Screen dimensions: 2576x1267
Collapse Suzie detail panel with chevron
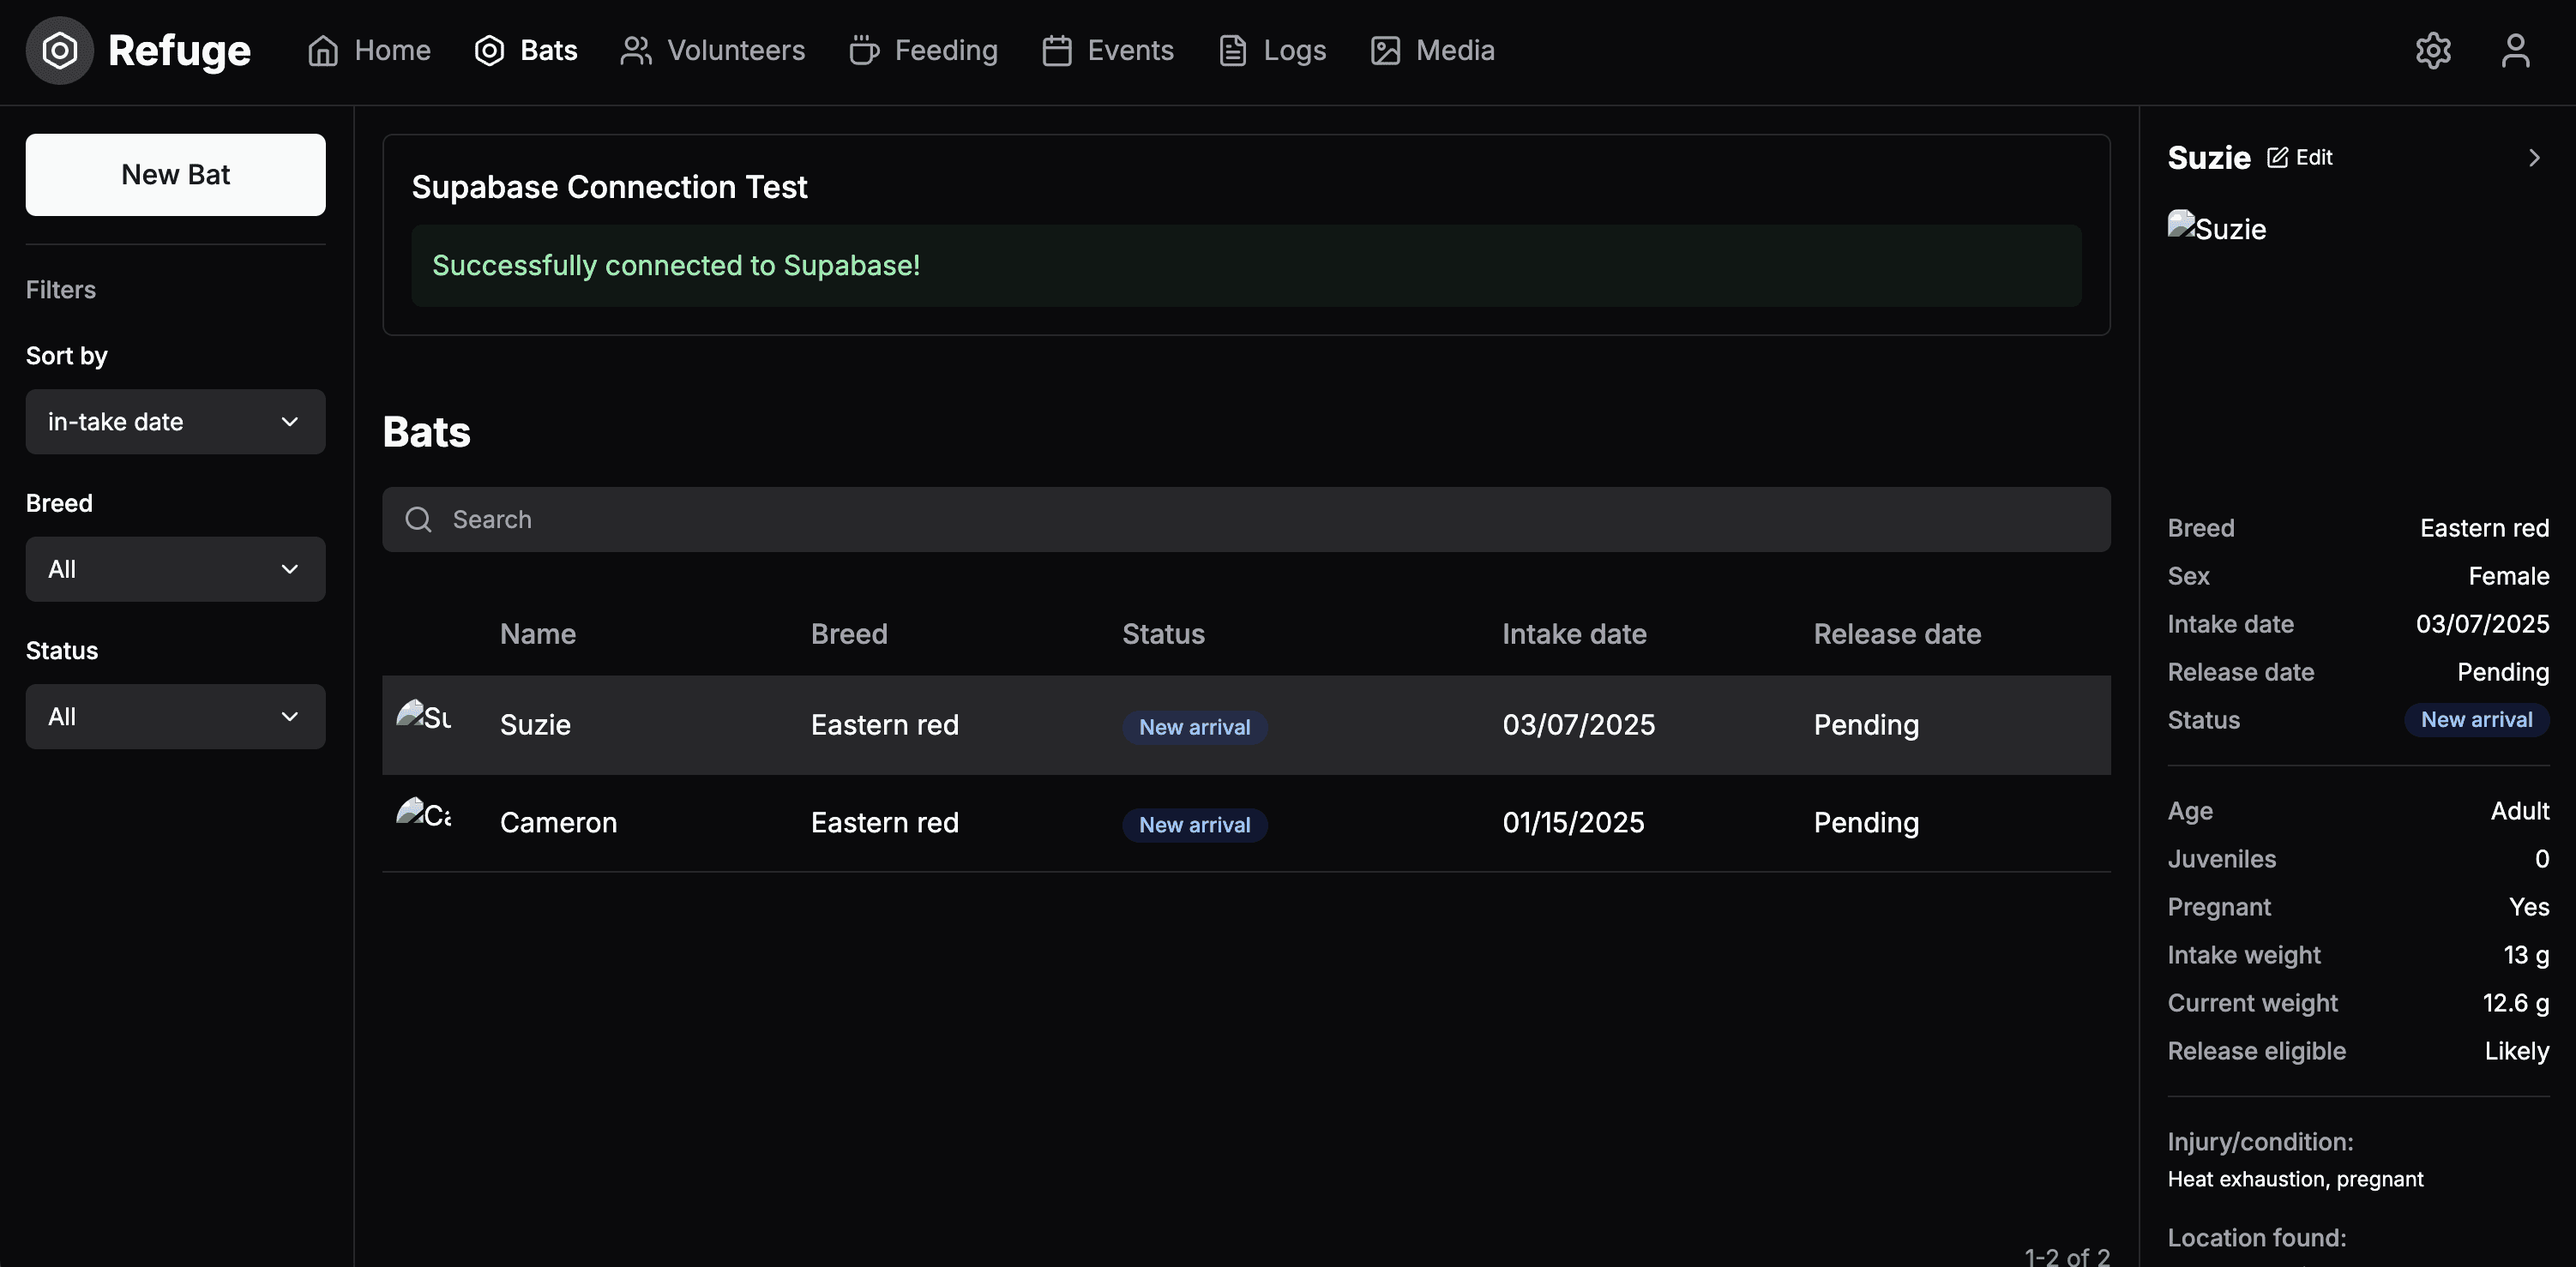pyautogui.click(x=2533, y=158)
